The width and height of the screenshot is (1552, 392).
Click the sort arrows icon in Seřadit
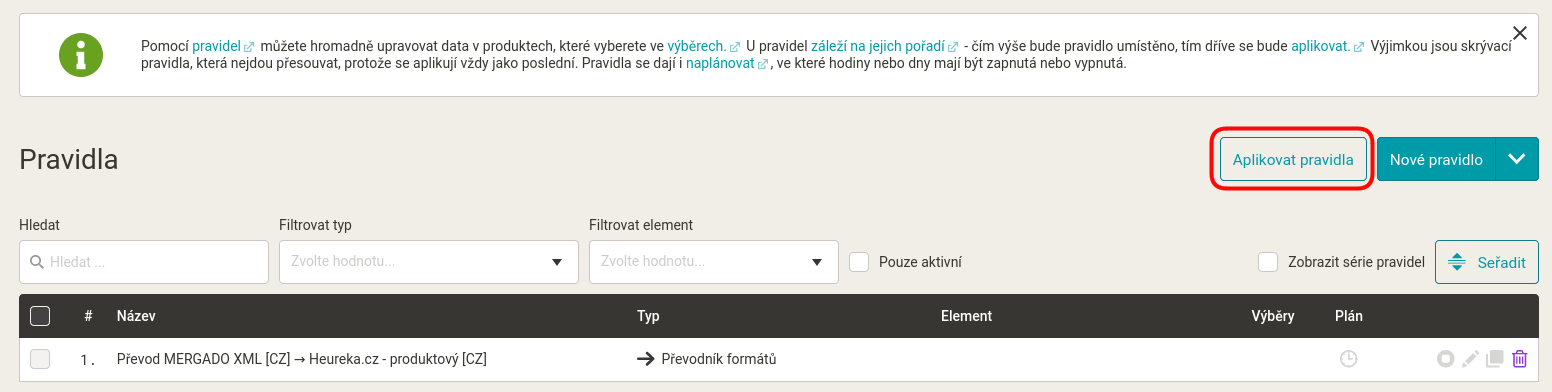click(x=1457, y=262)
